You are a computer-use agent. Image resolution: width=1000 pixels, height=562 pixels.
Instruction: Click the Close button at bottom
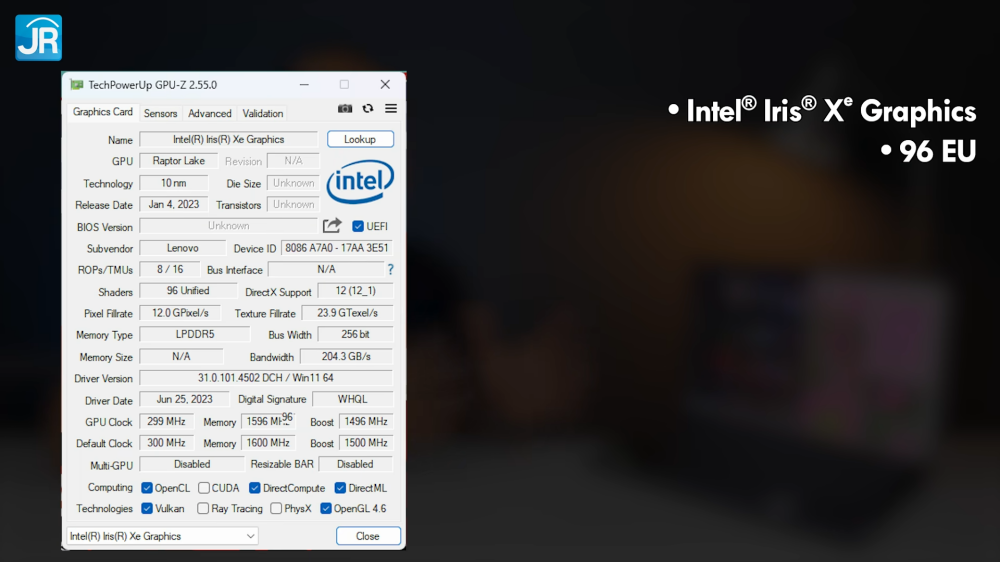click(x=368, y=536)
